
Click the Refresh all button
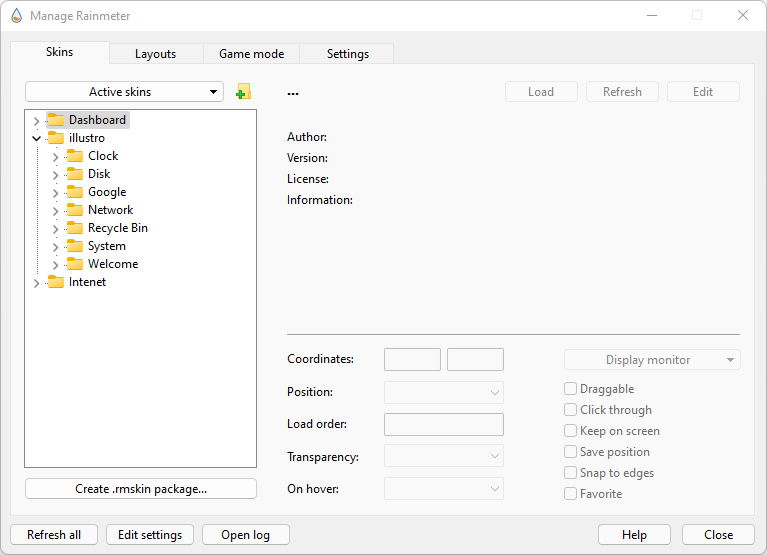click(x=54, y=534)
